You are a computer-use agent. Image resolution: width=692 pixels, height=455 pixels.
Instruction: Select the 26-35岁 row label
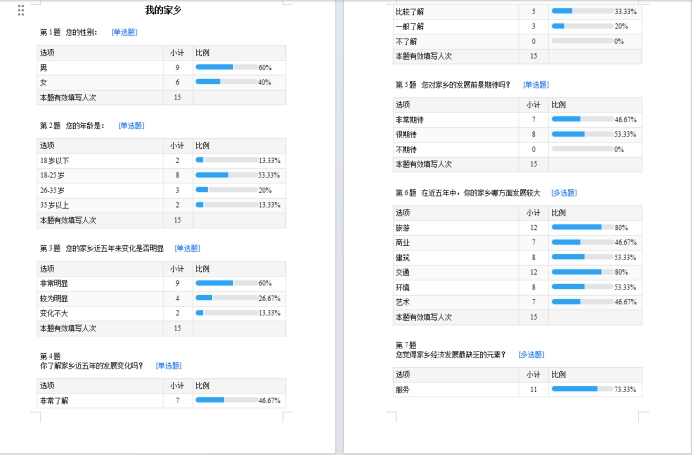pyautogui.click(x=52, y=191)
